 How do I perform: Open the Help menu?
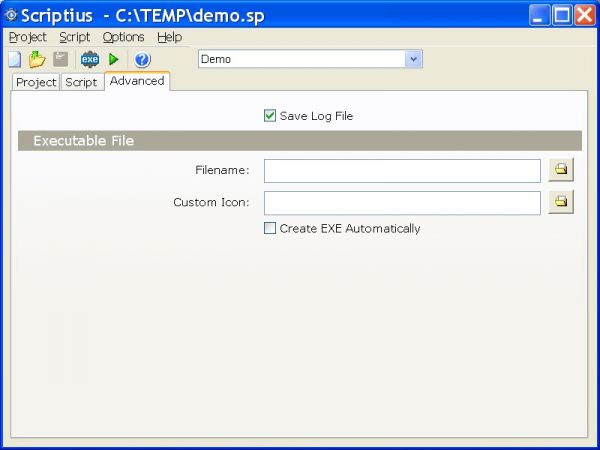[170, 37]
